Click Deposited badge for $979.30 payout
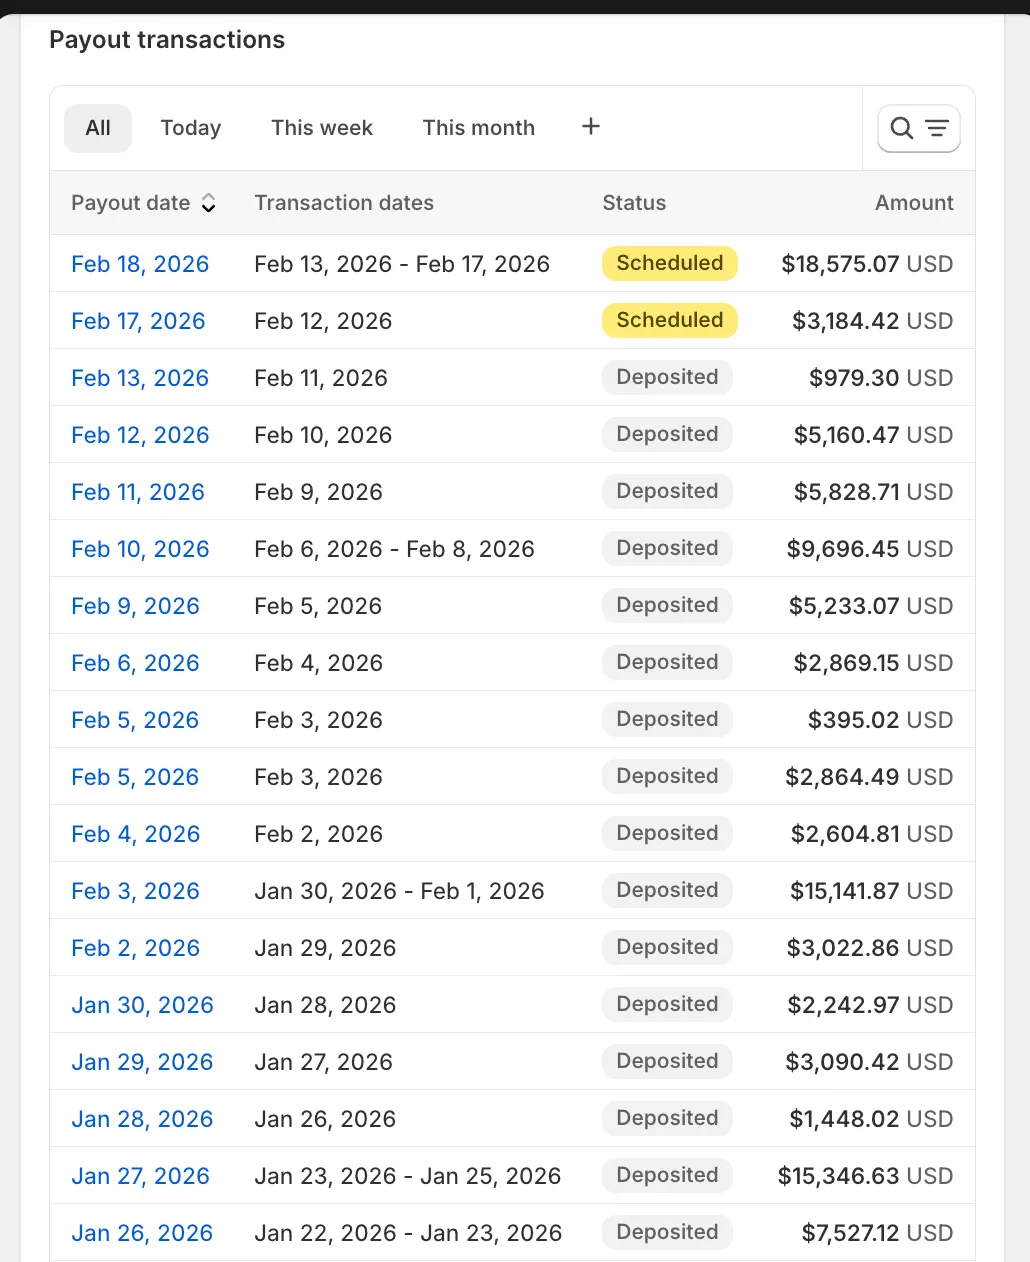 pos(667,377)
